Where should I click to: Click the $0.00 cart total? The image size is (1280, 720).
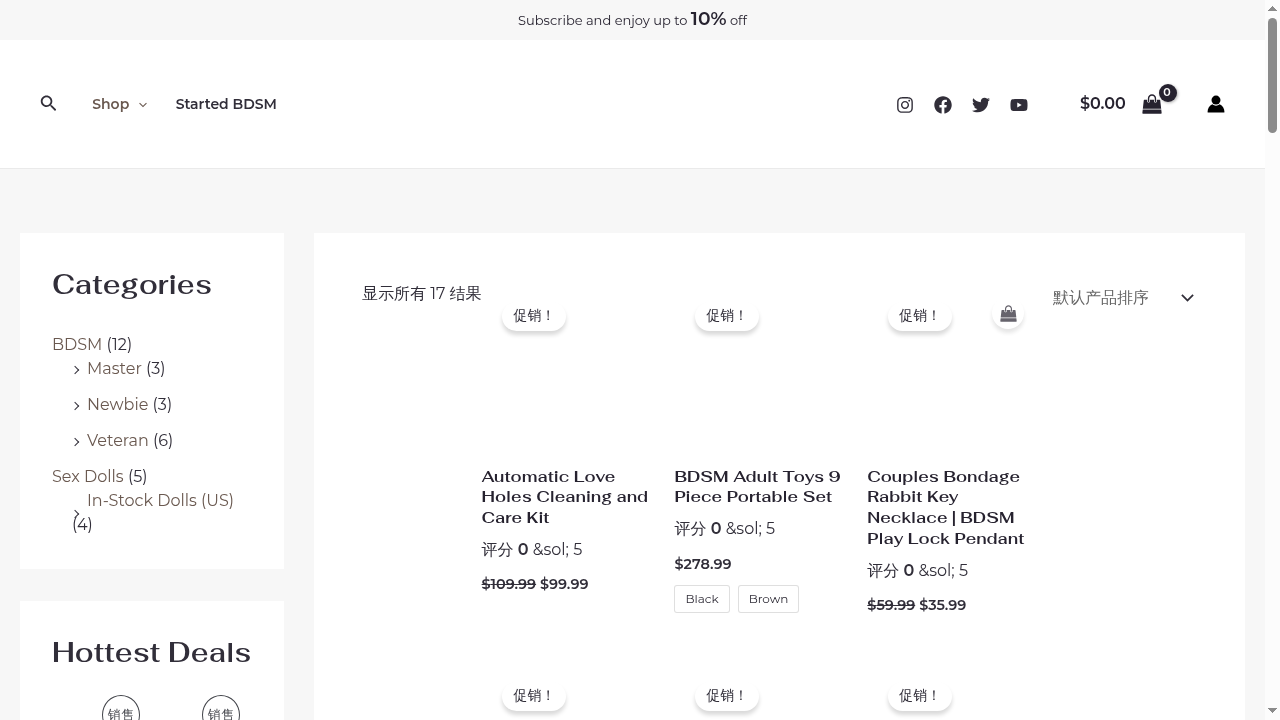(1102, 104)
